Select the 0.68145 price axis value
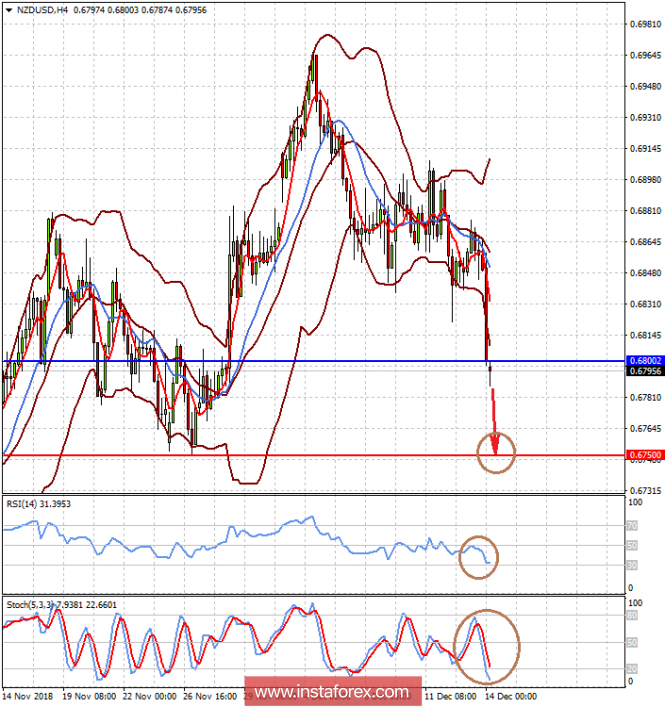The width and height of the screenshot is (665, 707). (646, 335)
